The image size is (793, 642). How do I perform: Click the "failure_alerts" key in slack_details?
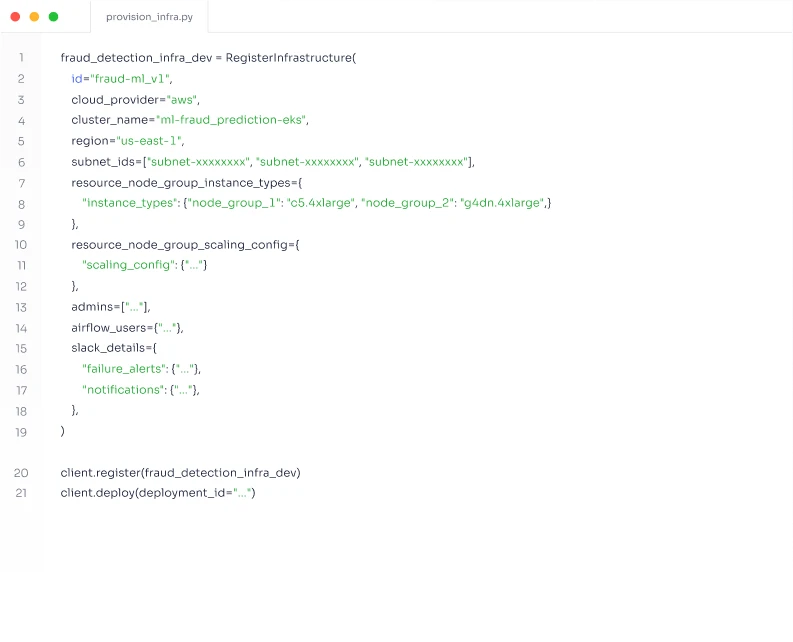124,369
